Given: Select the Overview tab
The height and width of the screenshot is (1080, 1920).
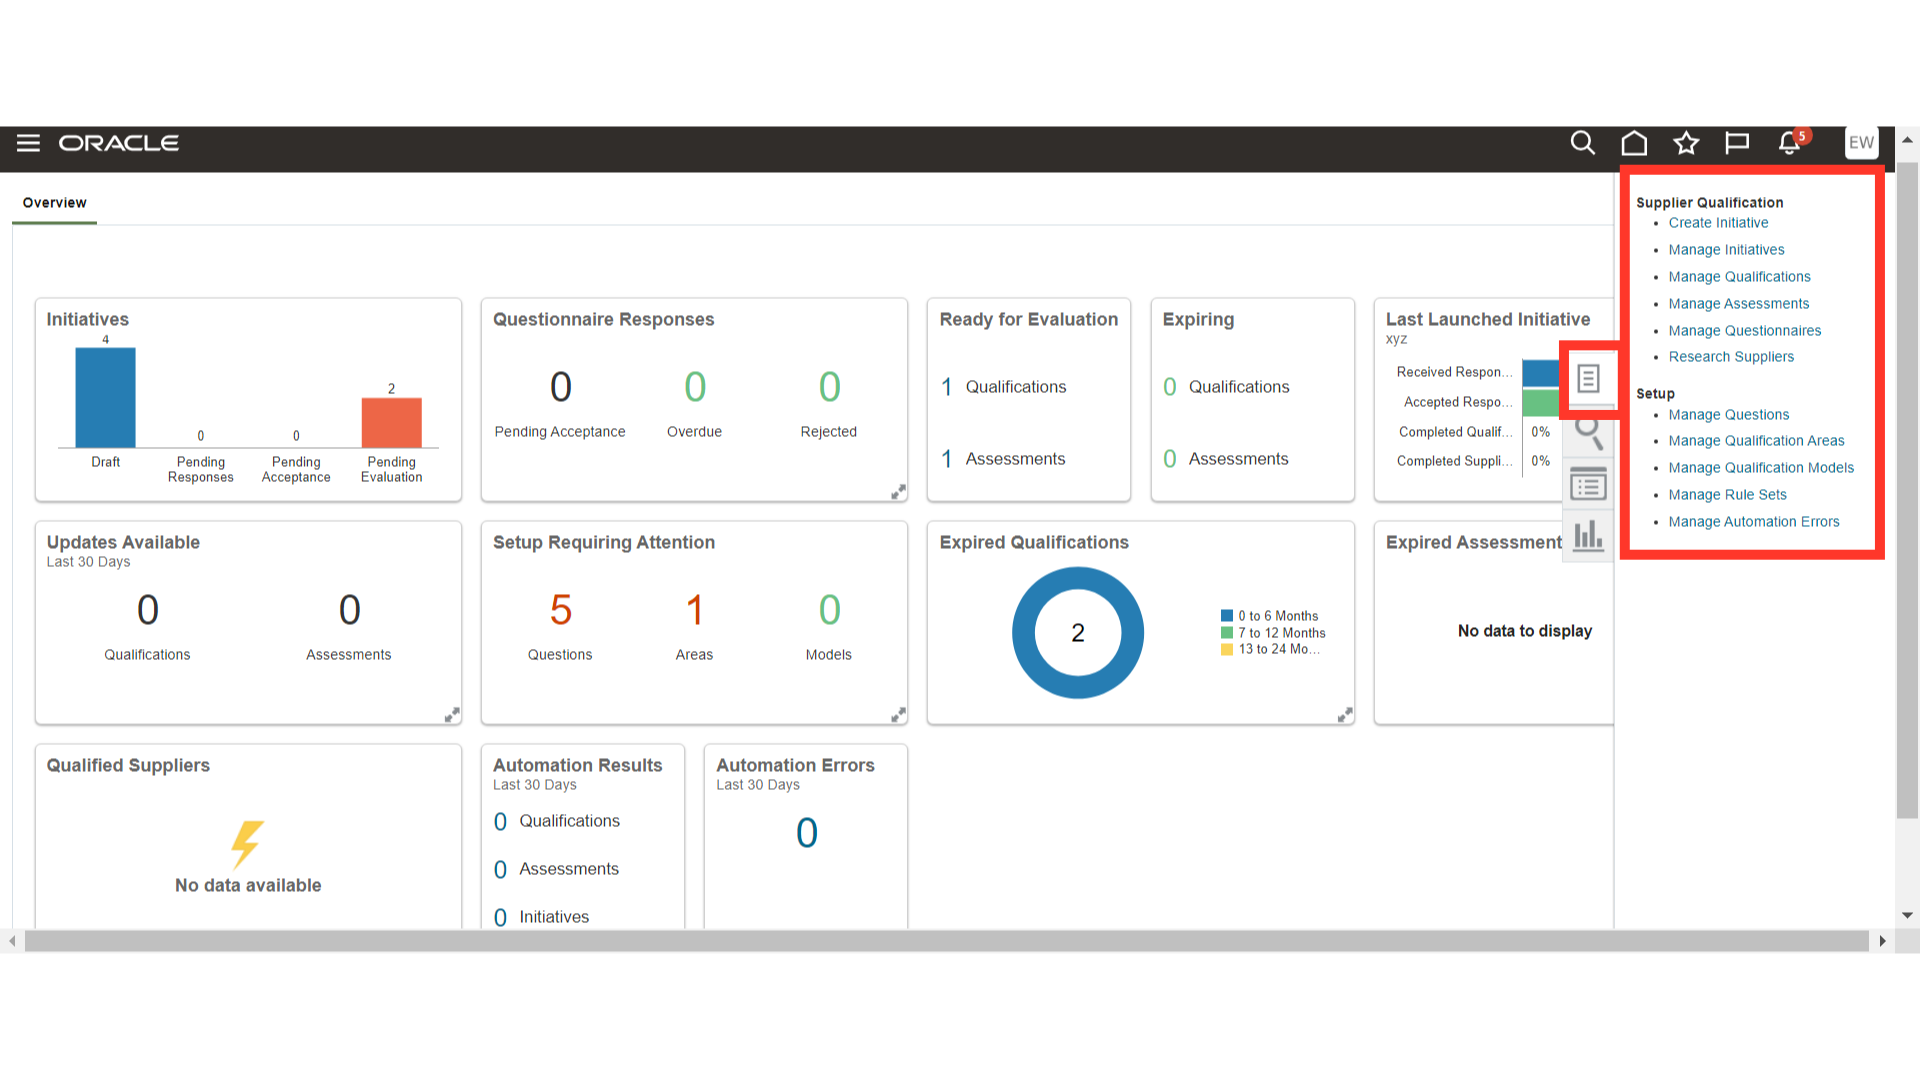Looking at the screenshot, I should 54,203.
